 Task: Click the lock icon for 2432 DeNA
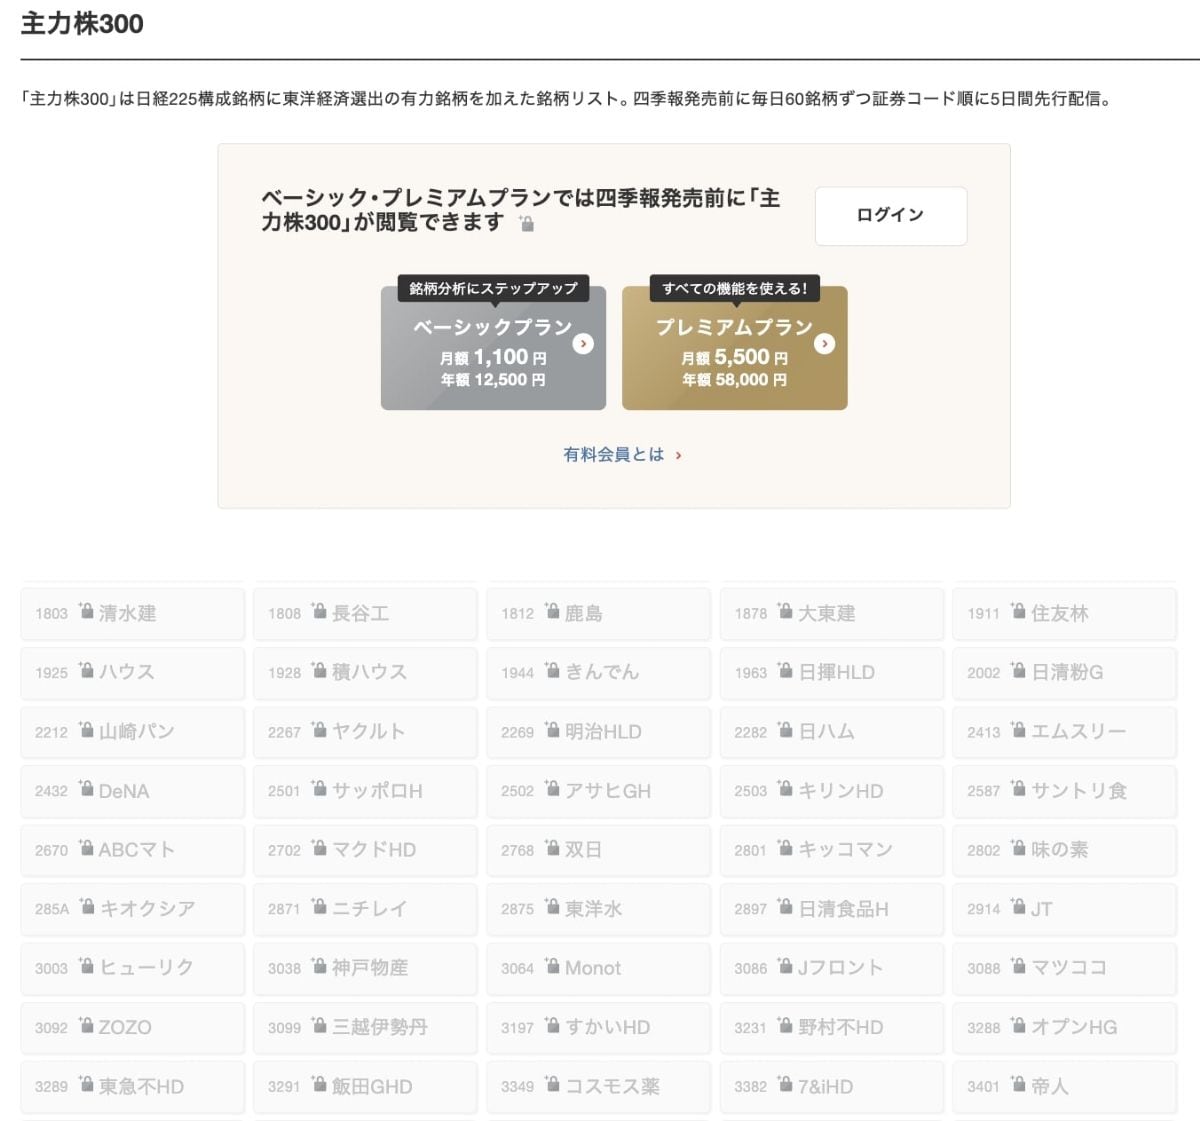[x=86, y=788]
